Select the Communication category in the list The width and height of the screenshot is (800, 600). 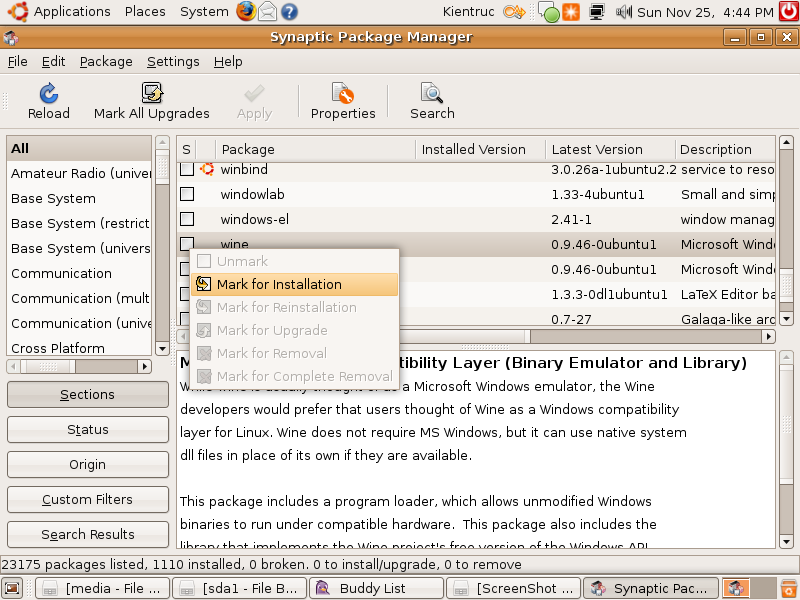(61, 273)
